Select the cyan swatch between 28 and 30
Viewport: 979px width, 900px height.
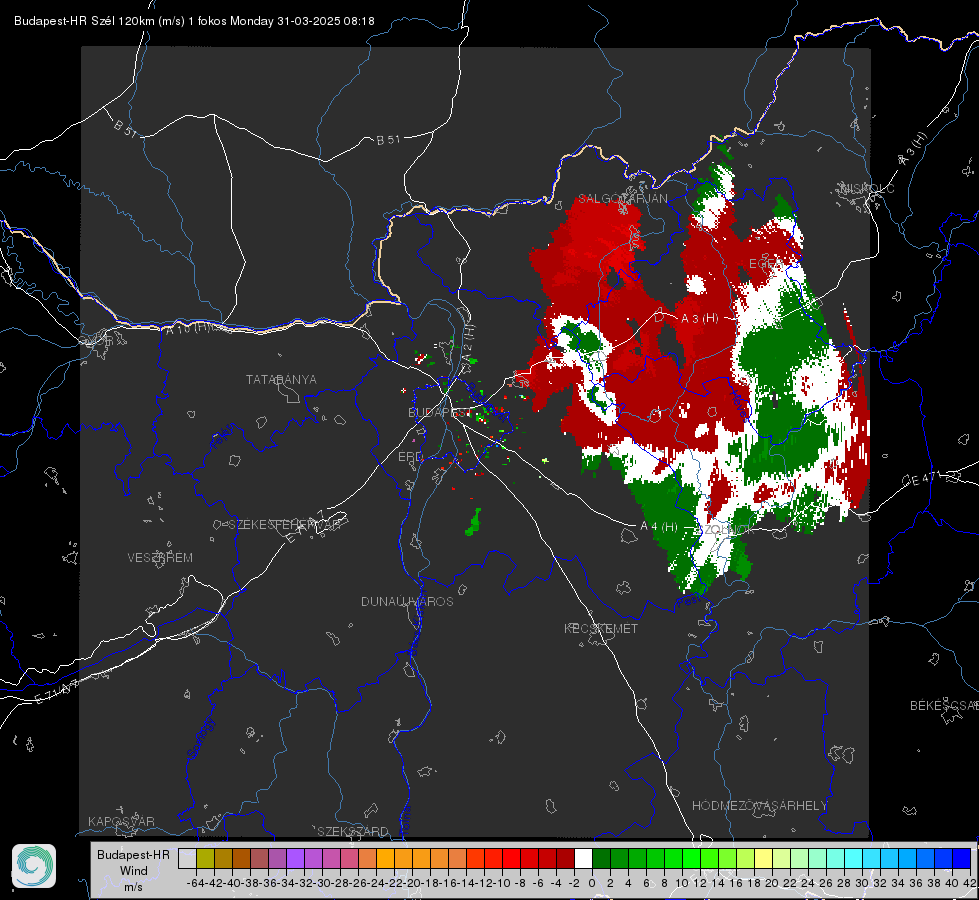[853, 858]
